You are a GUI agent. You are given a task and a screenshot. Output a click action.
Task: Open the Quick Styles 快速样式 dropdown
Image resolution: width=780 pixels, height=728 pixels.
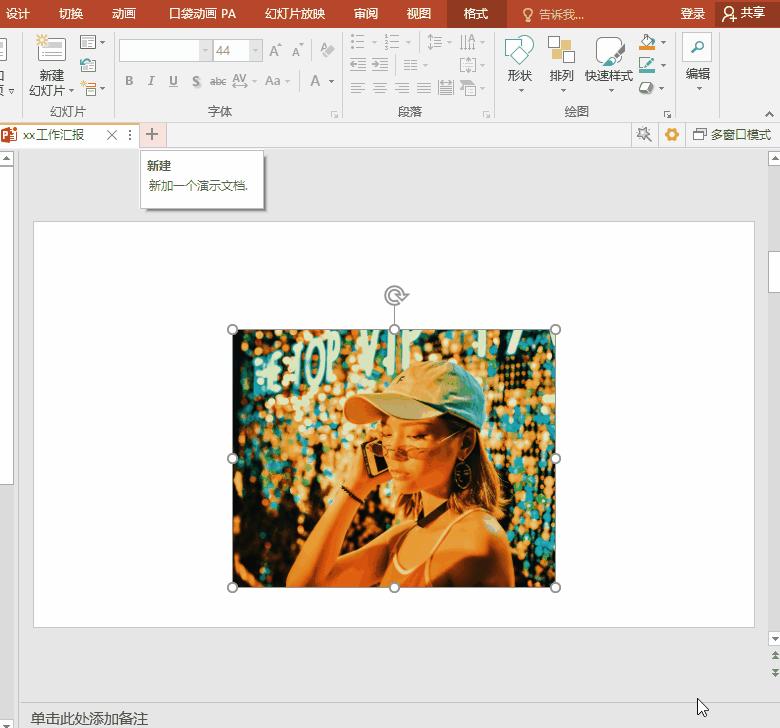[x=609, y=64]
